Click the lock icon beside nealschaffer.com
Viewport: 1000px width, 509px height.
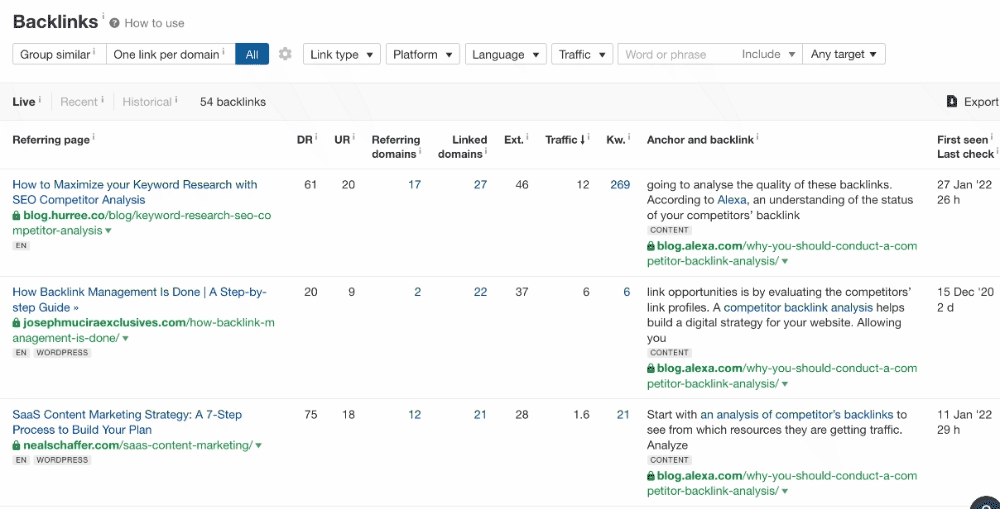click(16, 445)
